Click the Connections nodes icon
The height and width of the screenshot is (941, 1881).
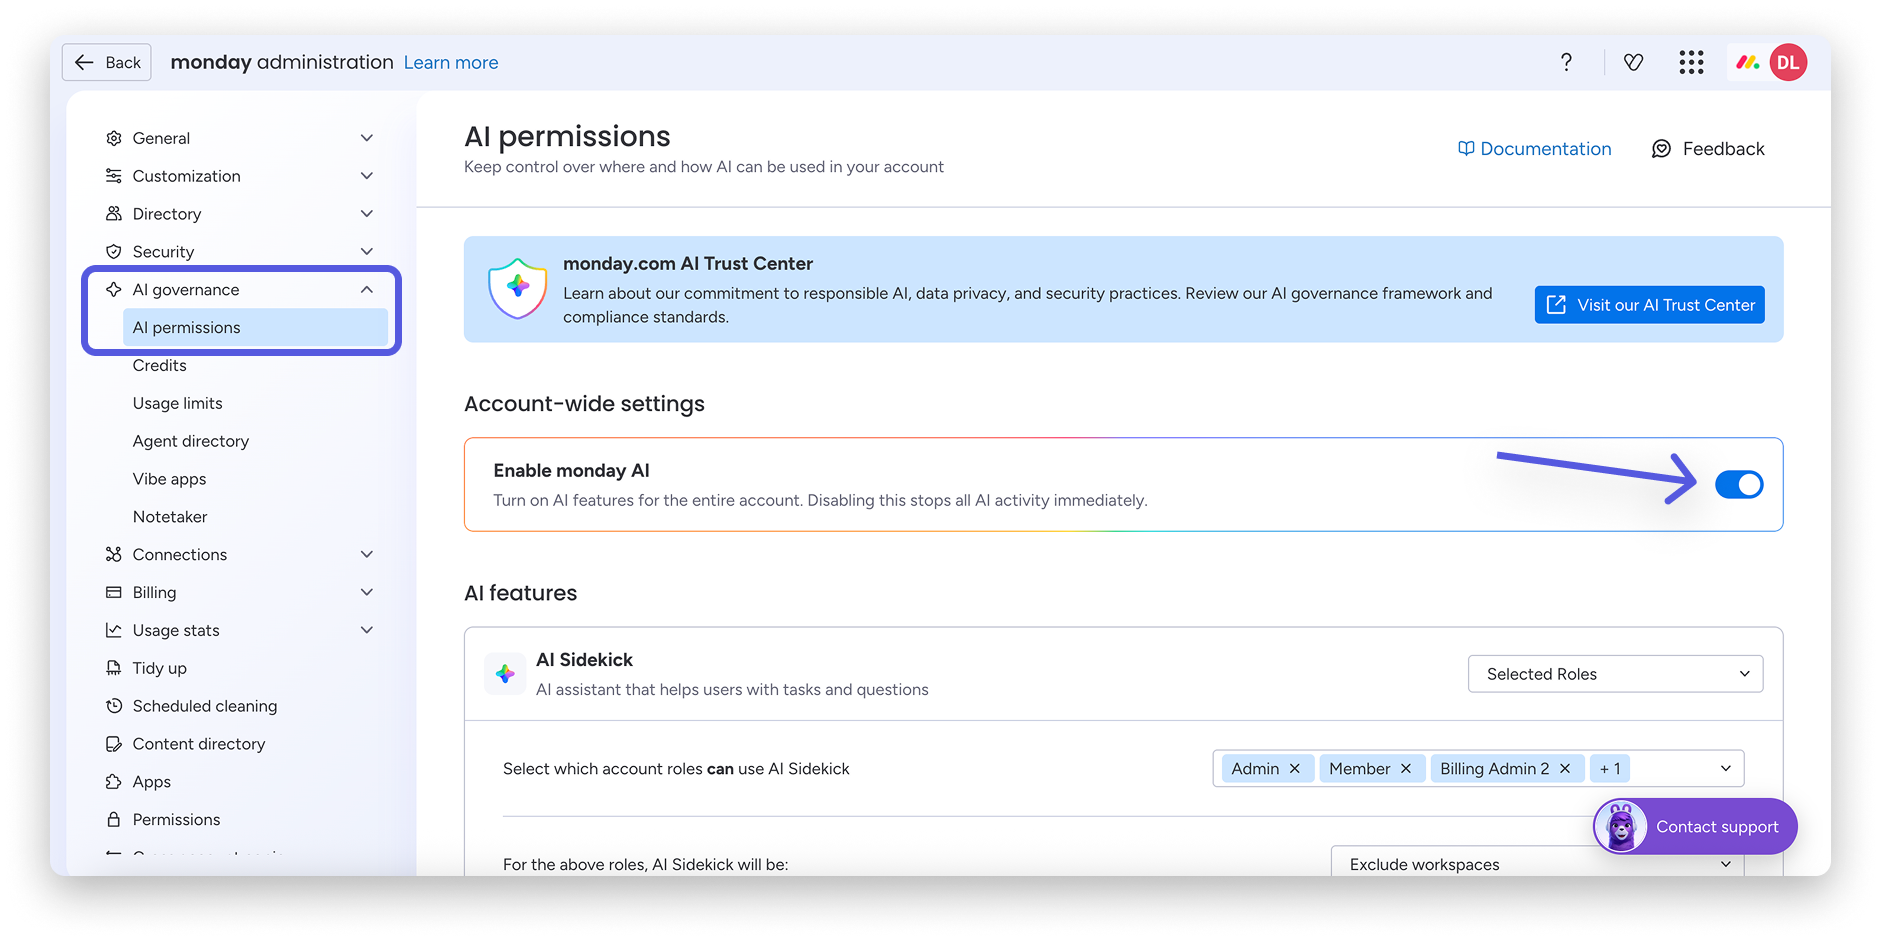(x=114, y=554)
